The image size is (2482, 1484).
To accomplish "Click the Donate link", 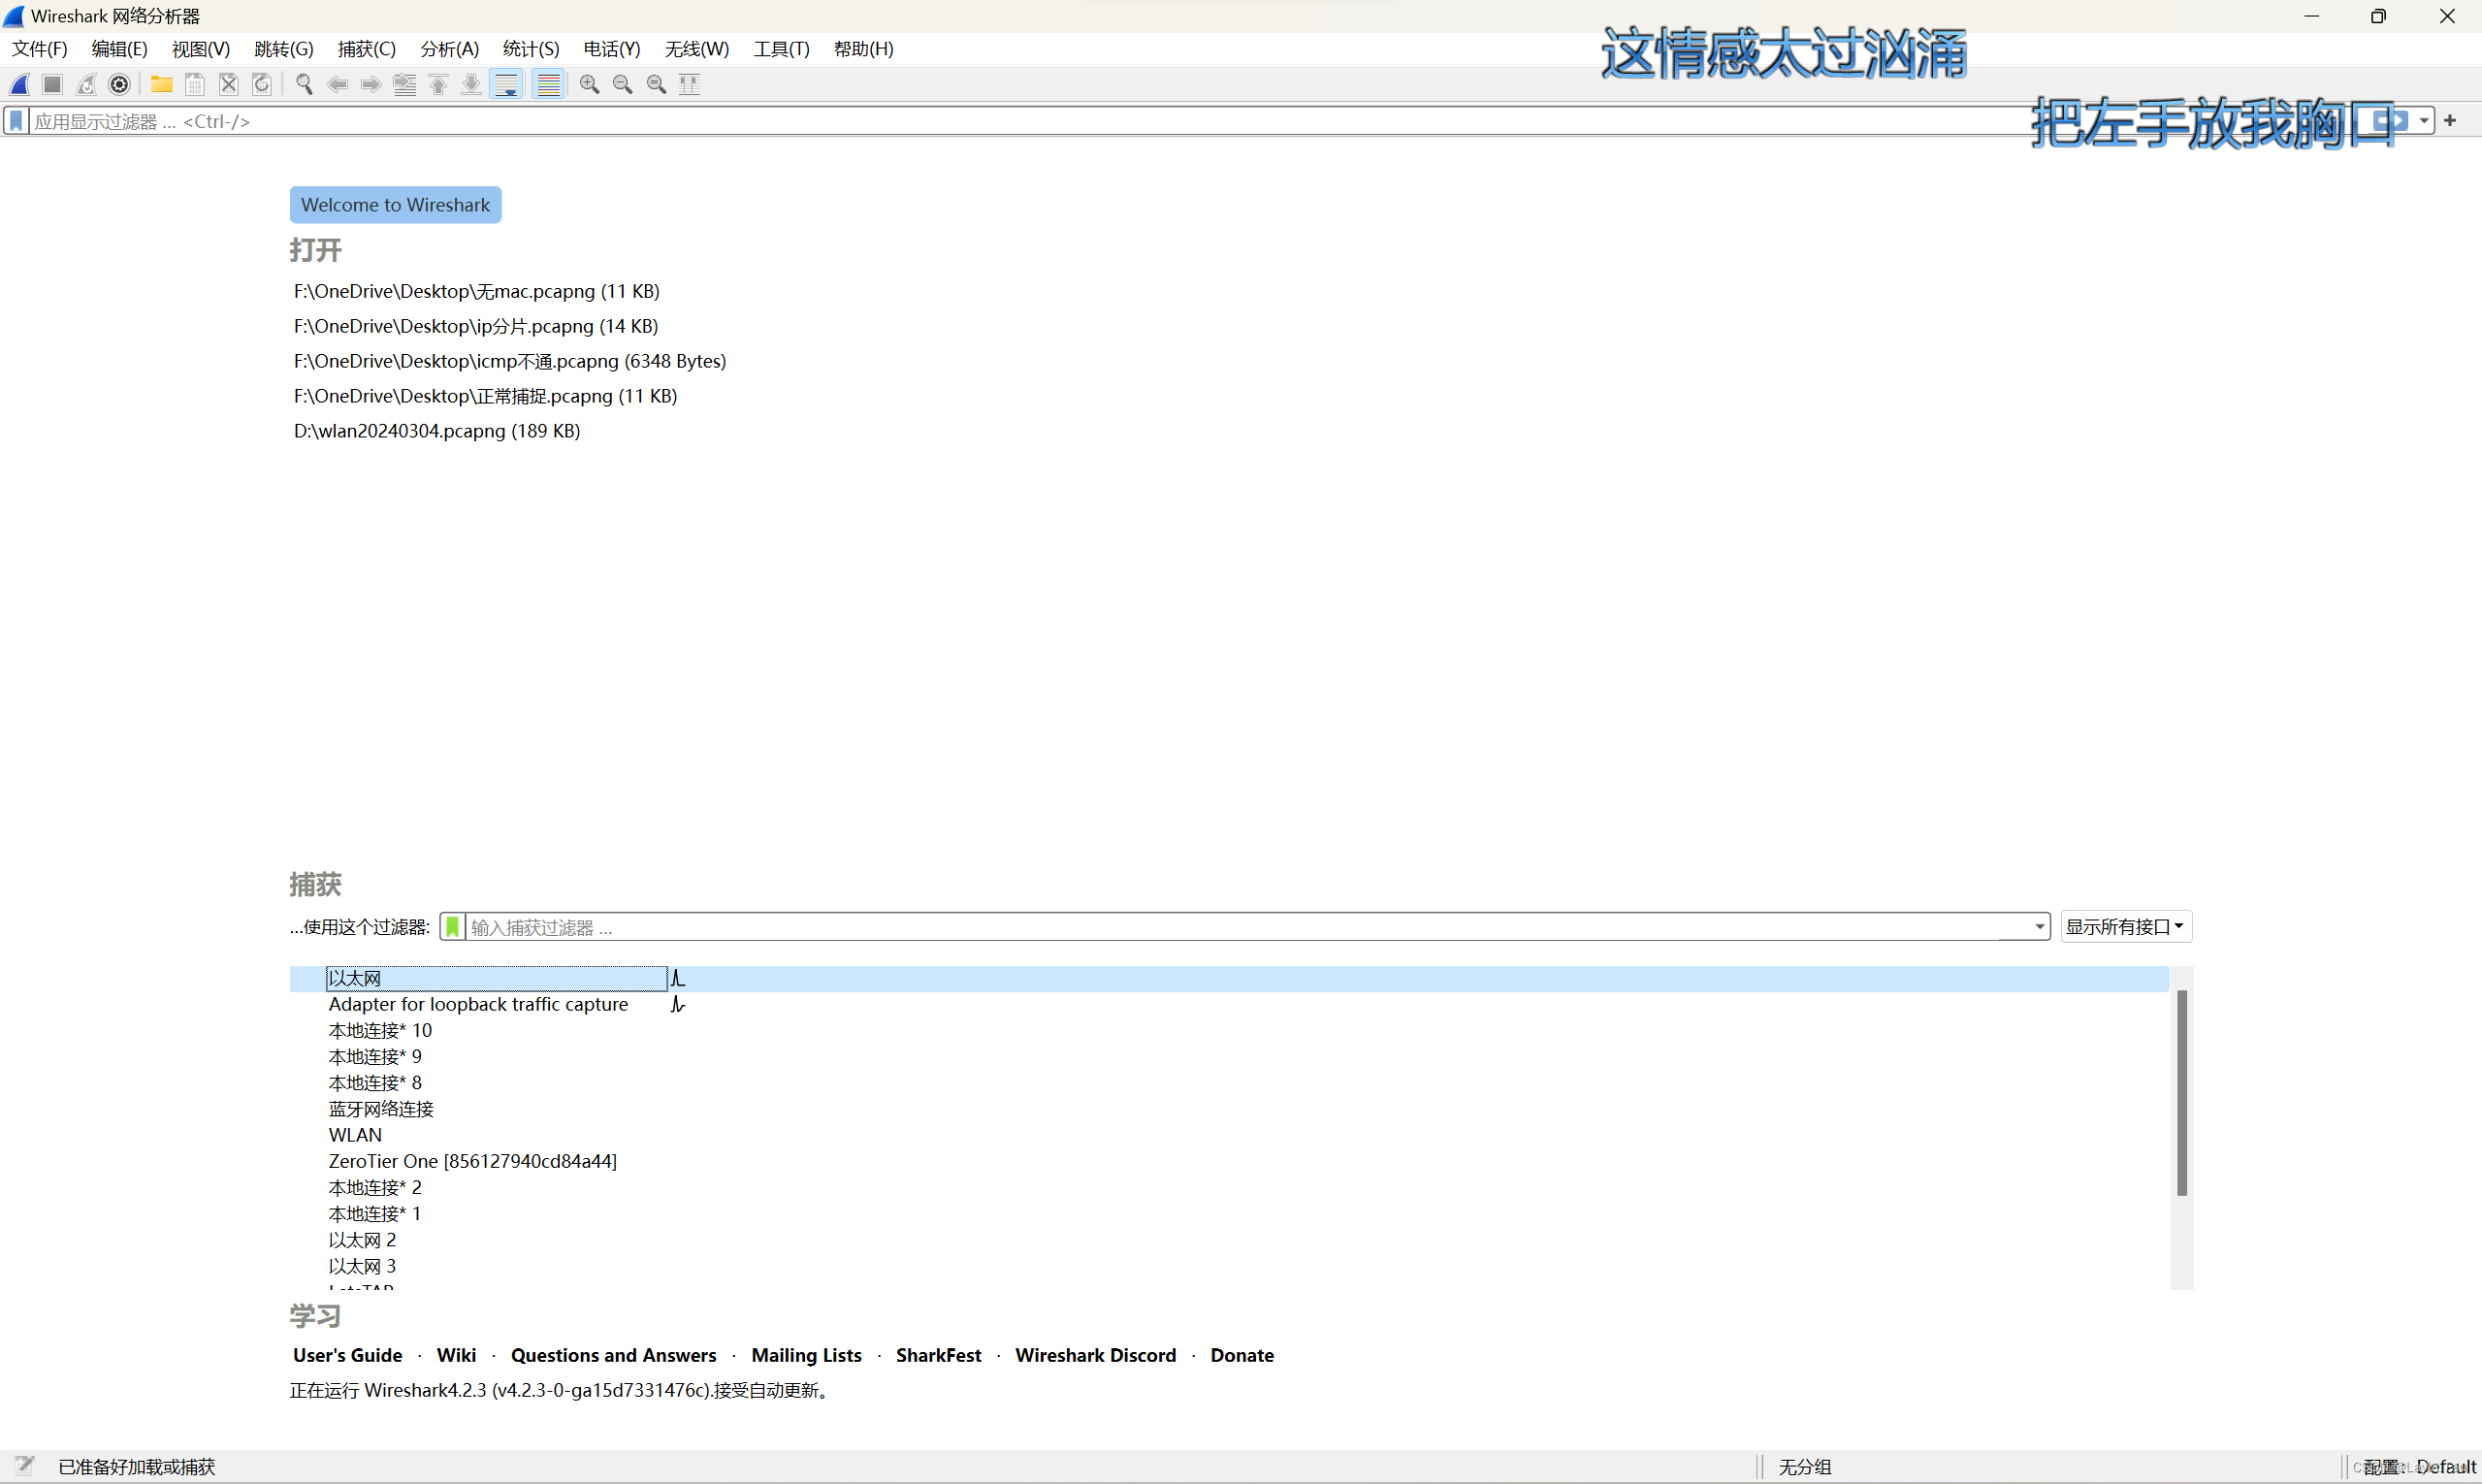I will [1241, 1355].
